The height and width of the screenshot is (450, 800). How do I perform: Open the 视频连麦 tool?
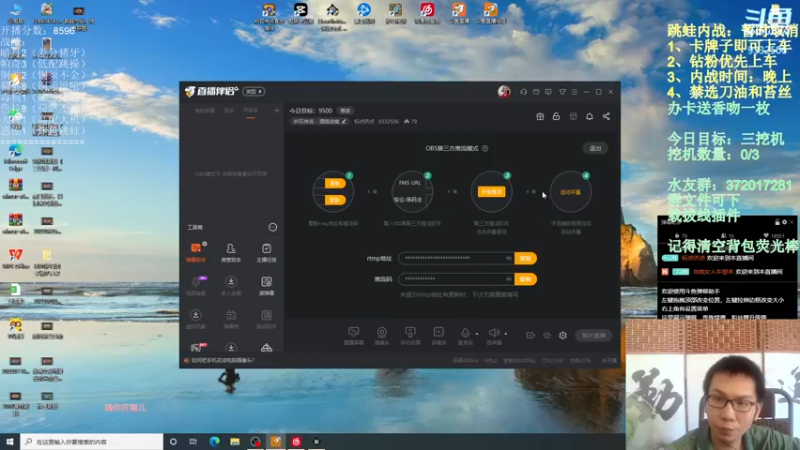196,286
